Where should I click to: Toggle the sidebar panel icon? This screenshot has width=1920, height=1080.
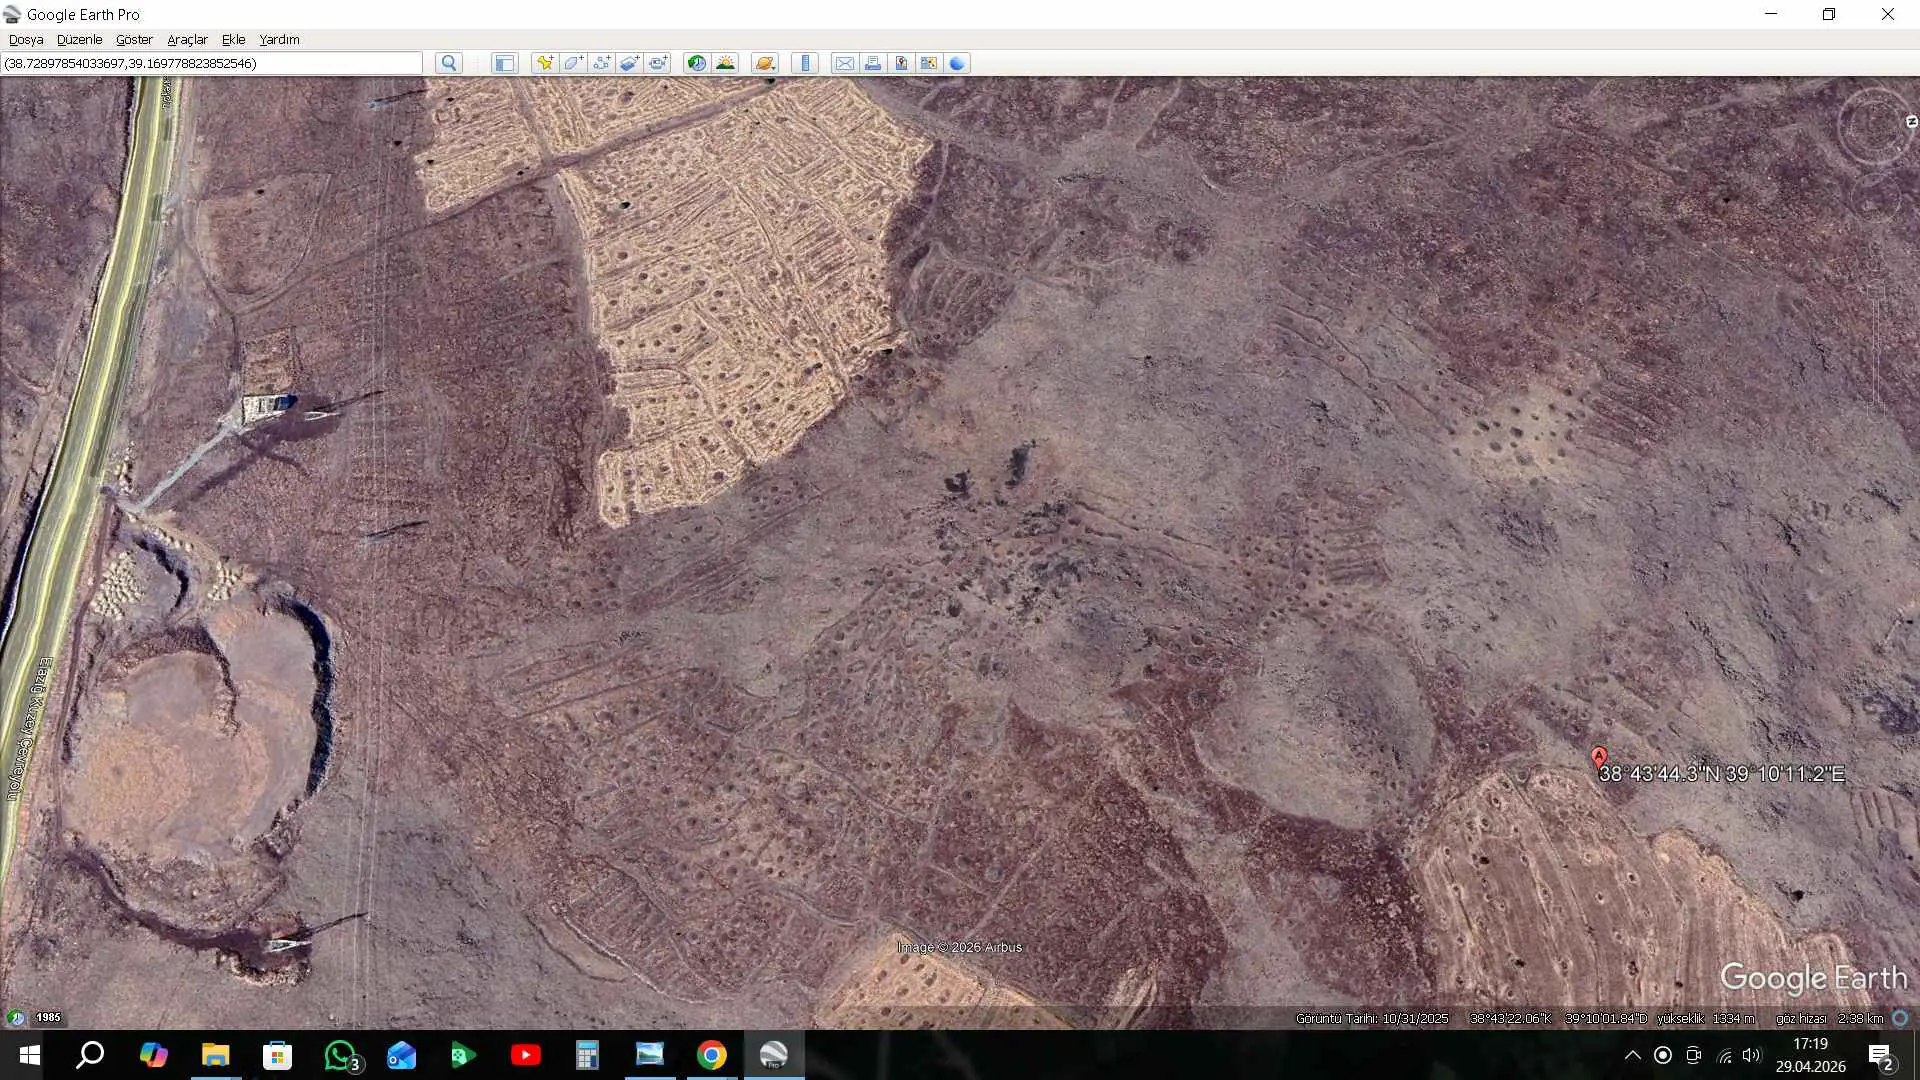pos(504,63)
